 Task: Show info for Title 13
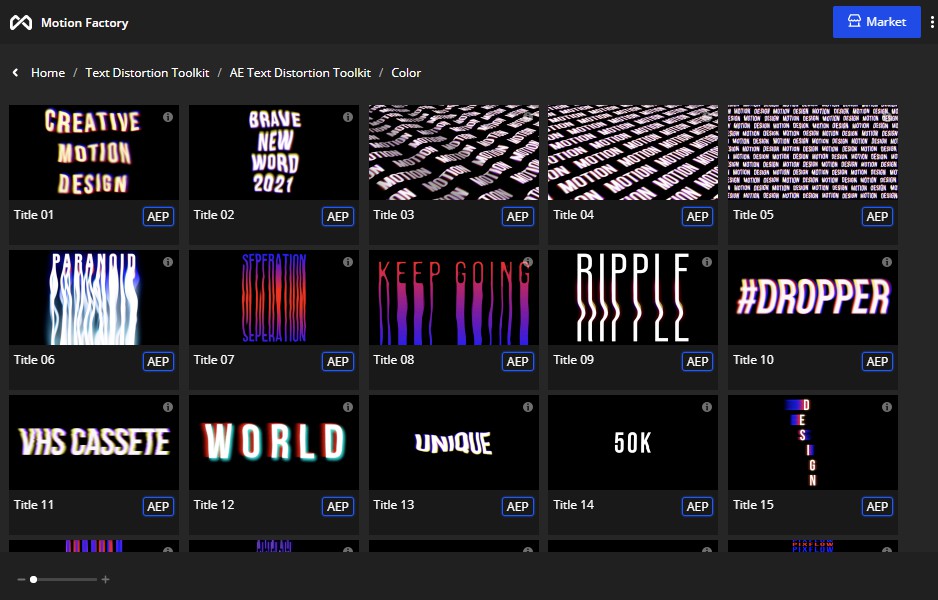(x=528, y=407)
